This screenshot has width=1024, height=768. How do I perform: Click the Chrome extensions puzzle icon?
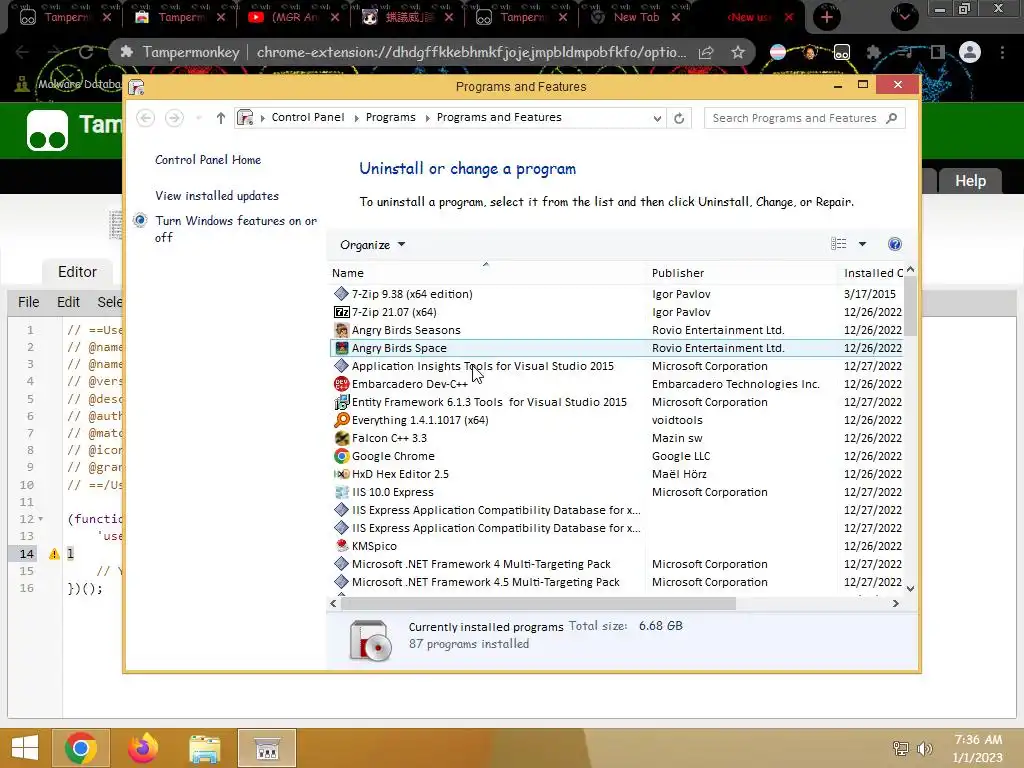pos(874,52)
